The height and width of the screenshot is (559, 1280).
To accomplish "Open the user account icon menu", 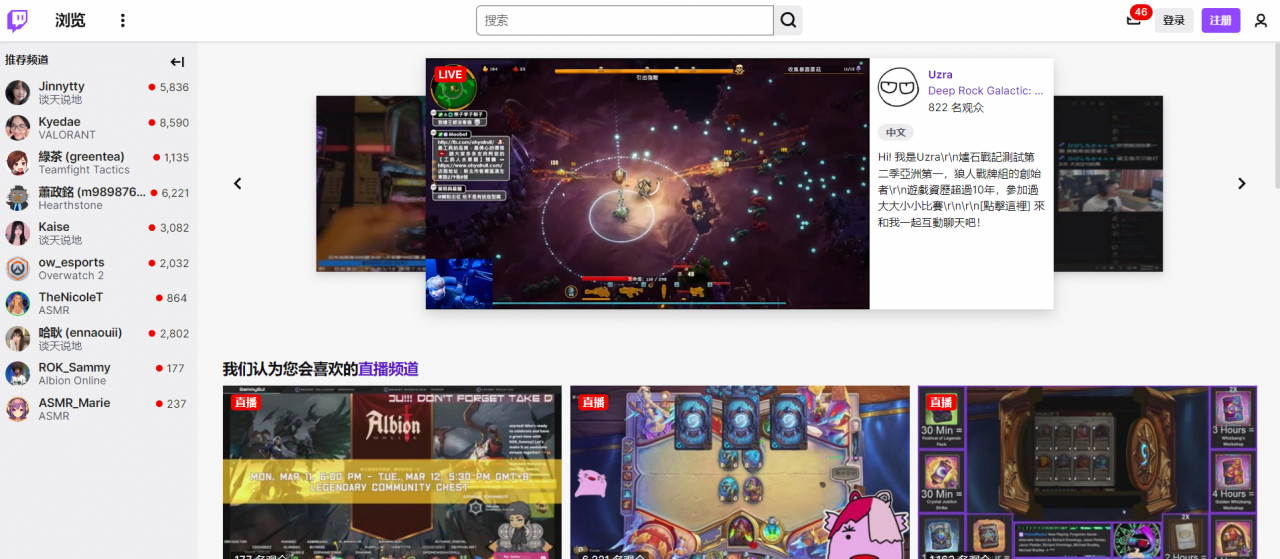I will click(1260, 20).
